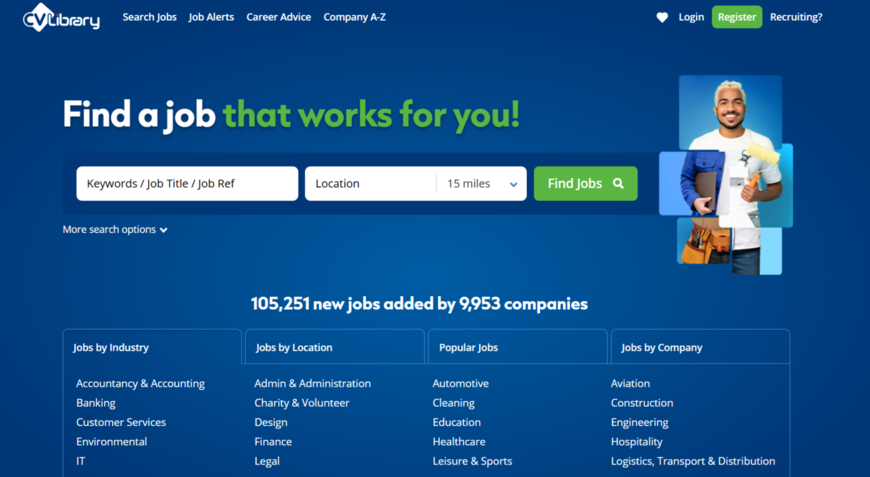Image resolution: width=870 pixels, height=477 pixels.
Task: Open Job Alerts in the navigation bar
Action: point(211,17)
